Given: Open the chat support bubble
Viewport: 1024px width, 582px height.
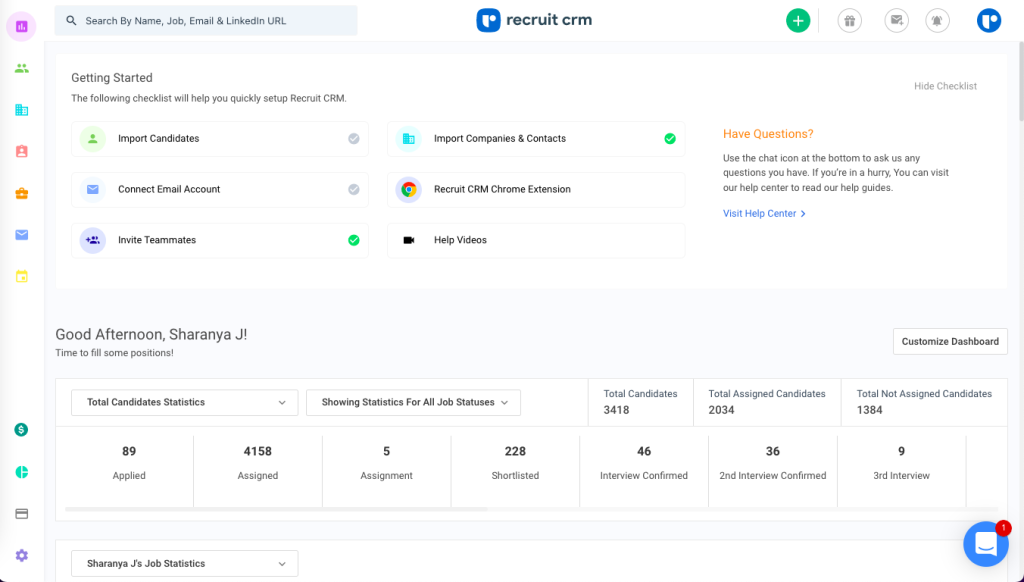Looking at the screenshot, I should coord(985,543).
